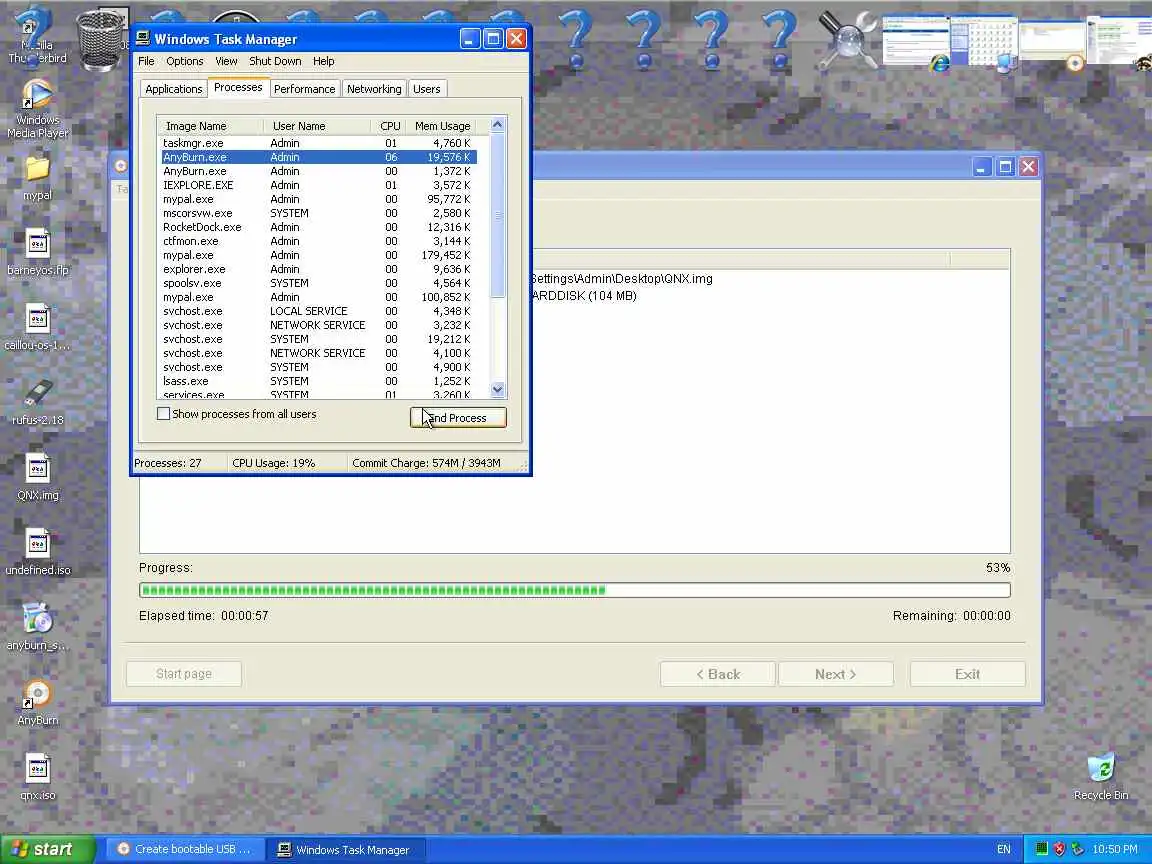Select the ctfmon.exe process row
The height and width of the screenshot is (864, 1152).
(319, 241)
